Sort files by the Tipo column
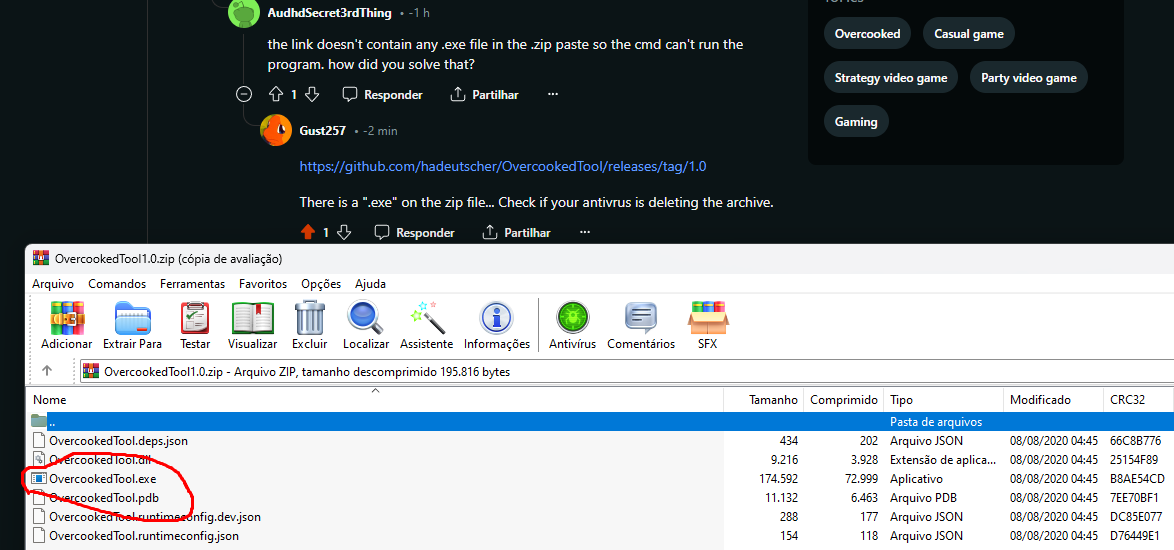The image size is (1174, 550). pos(943,400)
